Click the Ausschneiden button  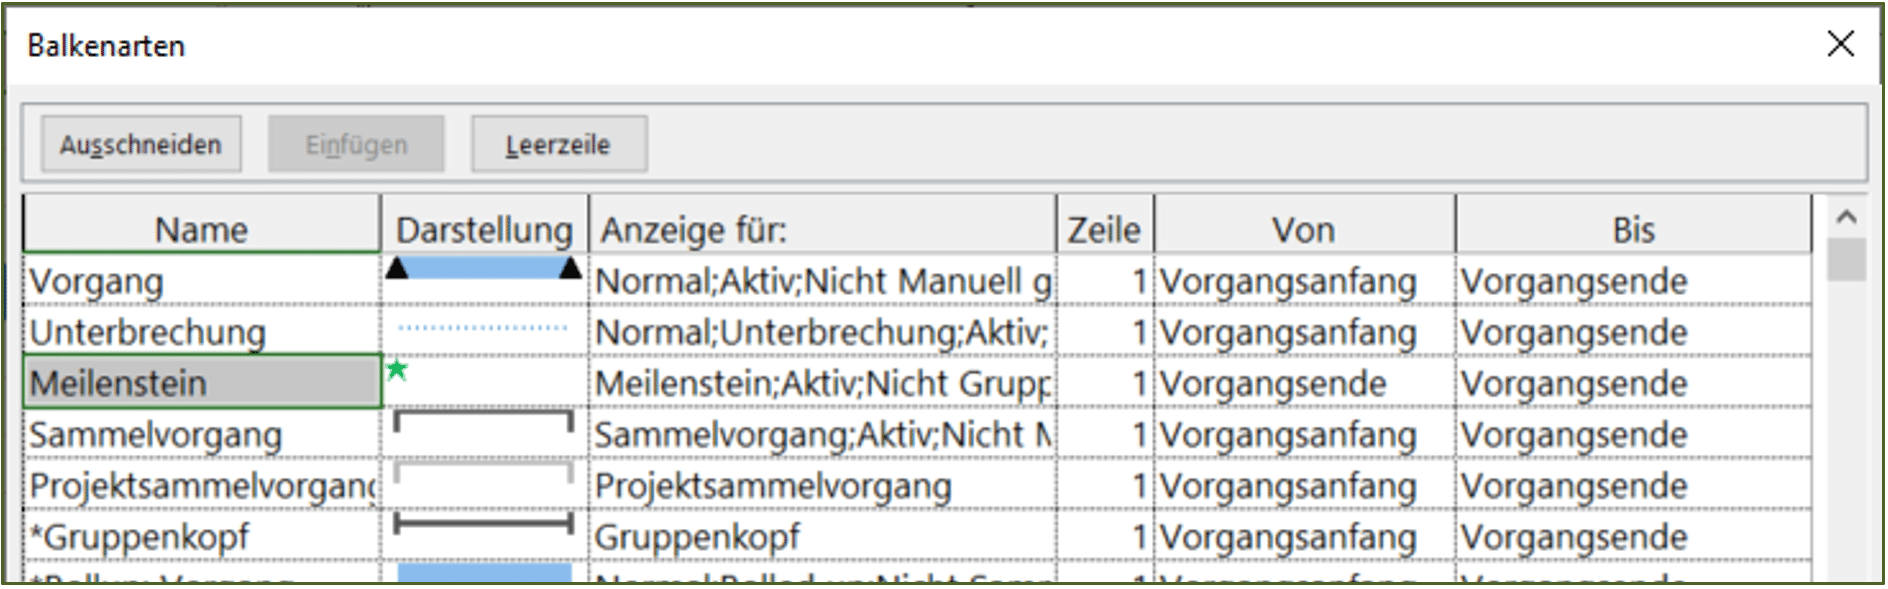(x=141, y=145)
